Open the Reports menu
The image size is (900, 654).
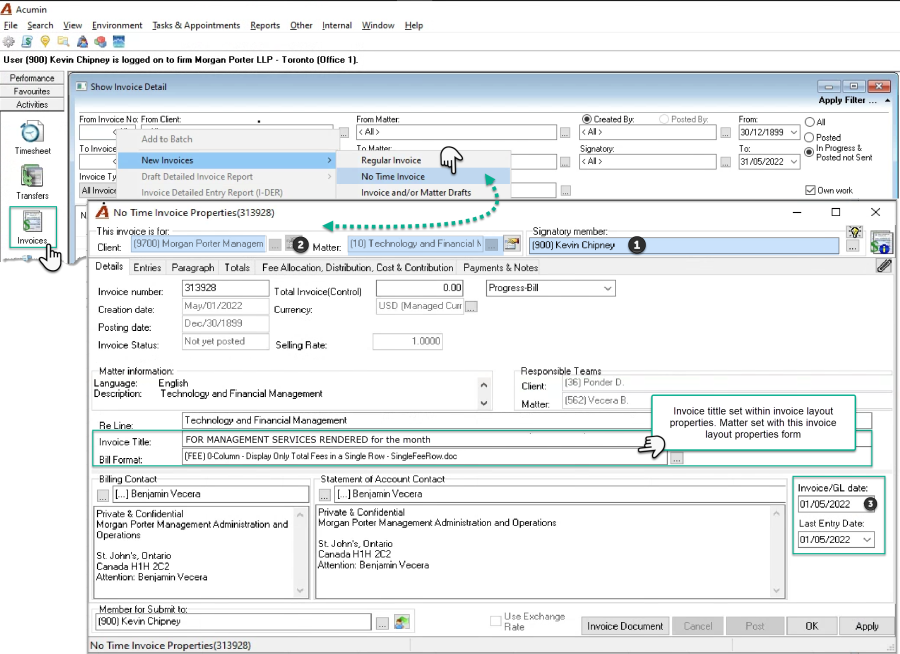[x=265, y=25]
